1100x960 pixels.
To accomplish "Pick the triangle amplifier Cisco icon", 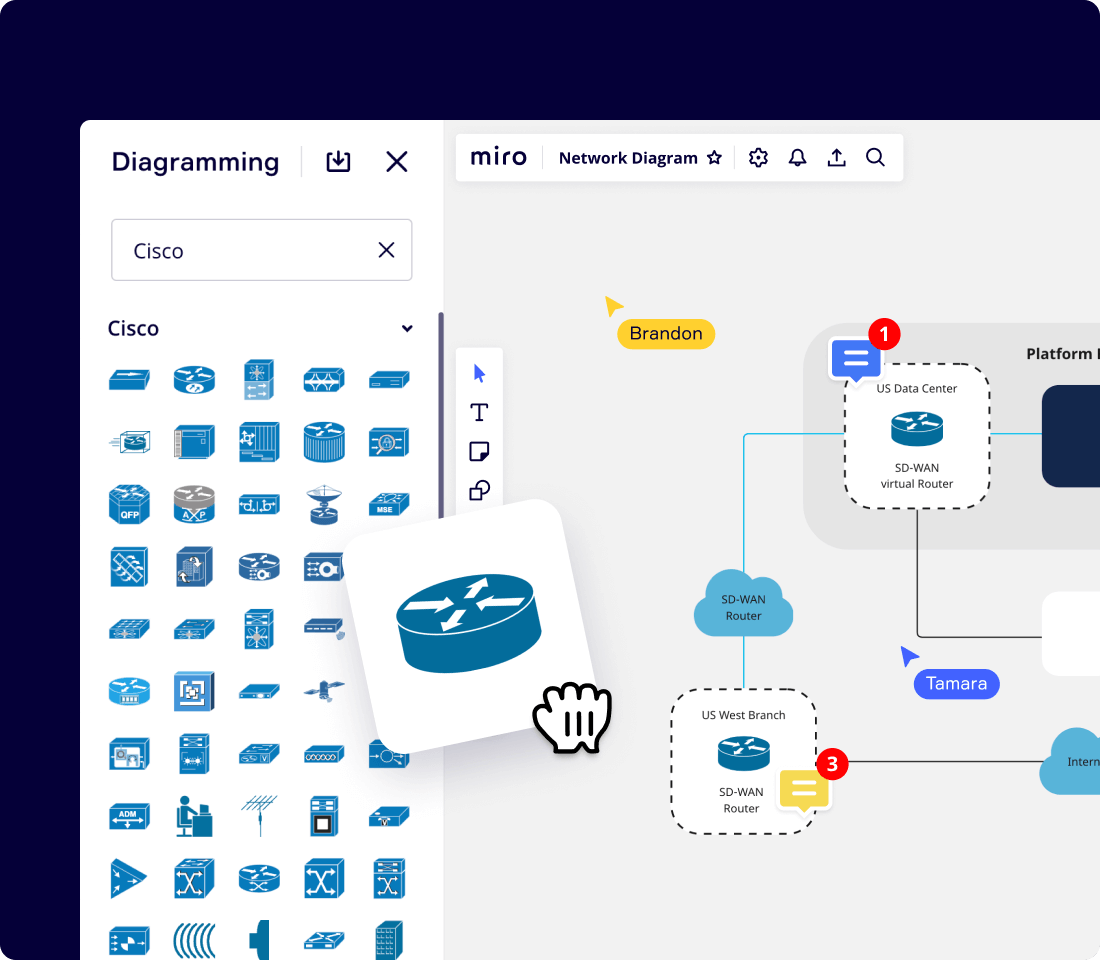I will click(128, 879).
